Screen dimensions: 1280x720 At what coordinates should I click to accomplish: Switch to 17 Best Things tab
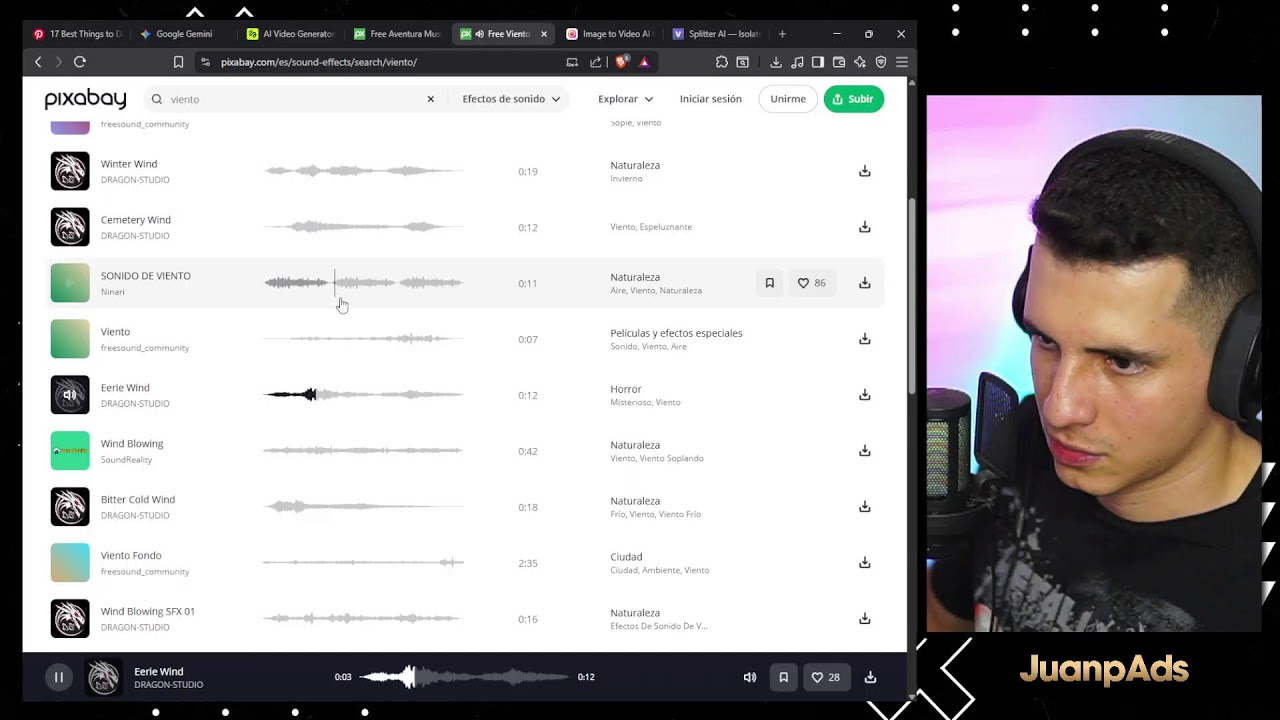(78, 34)
